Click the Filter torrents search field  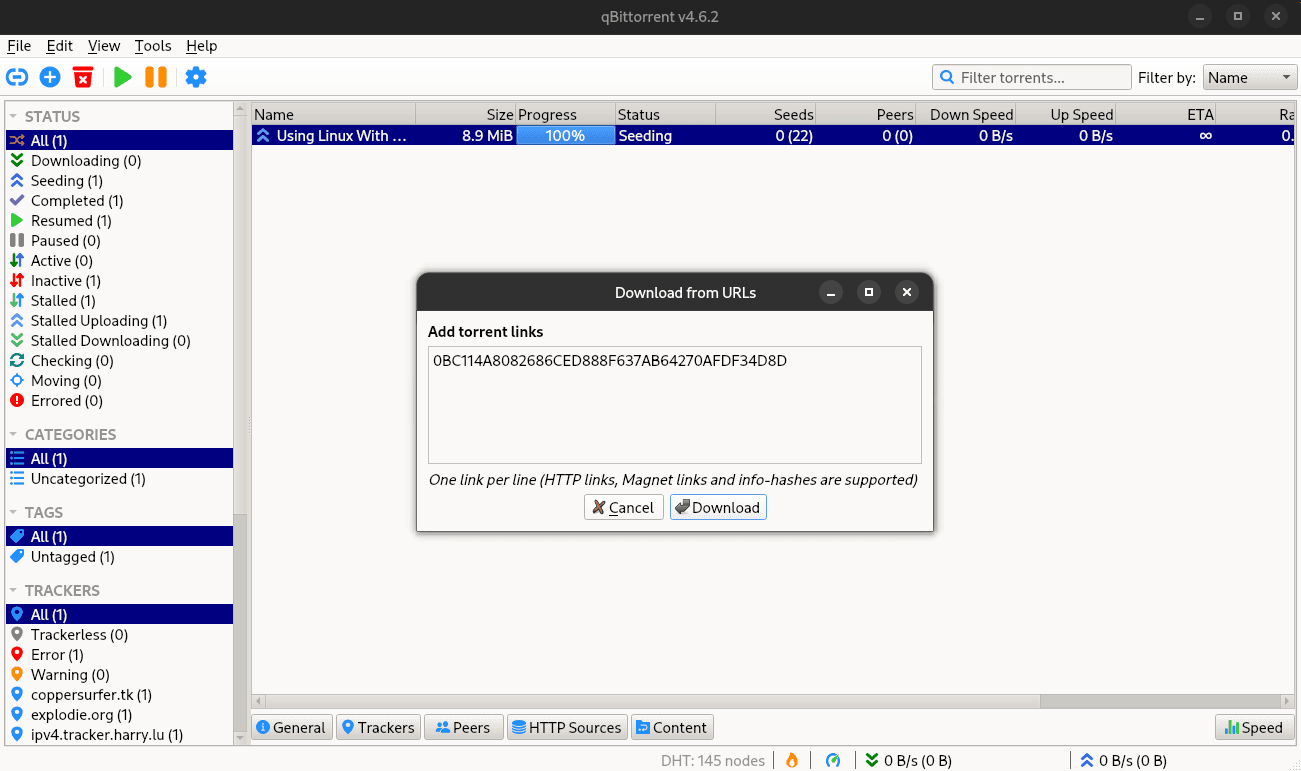pos(1031,78)
